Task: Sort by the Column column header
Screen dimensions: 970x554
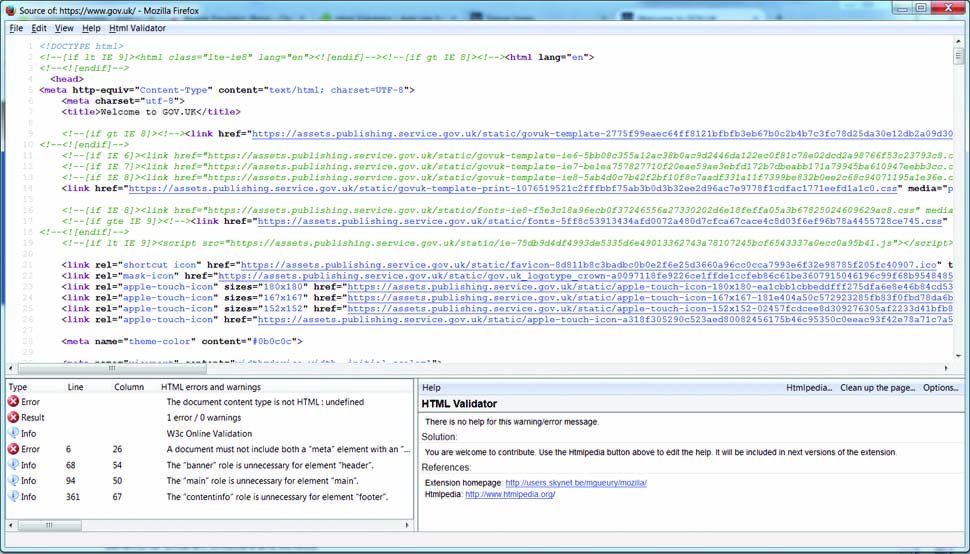Action: [x=129, y=387]
